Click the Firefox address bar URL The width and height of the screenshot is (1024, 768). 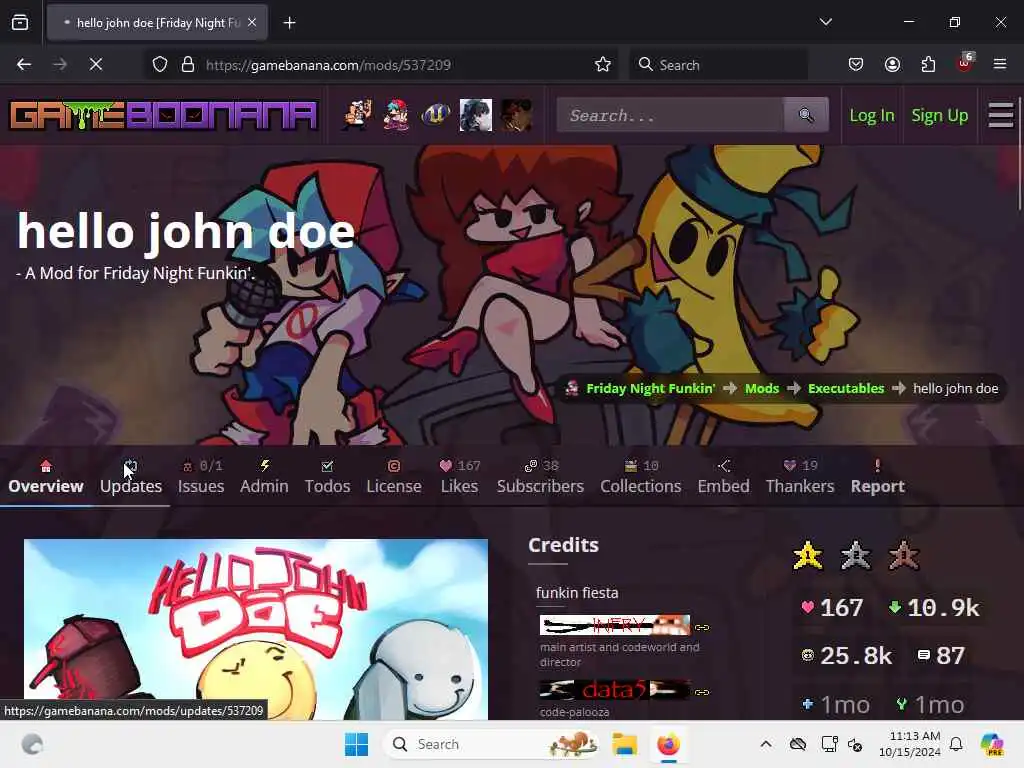pyautogui.click(x=328, y=65)
